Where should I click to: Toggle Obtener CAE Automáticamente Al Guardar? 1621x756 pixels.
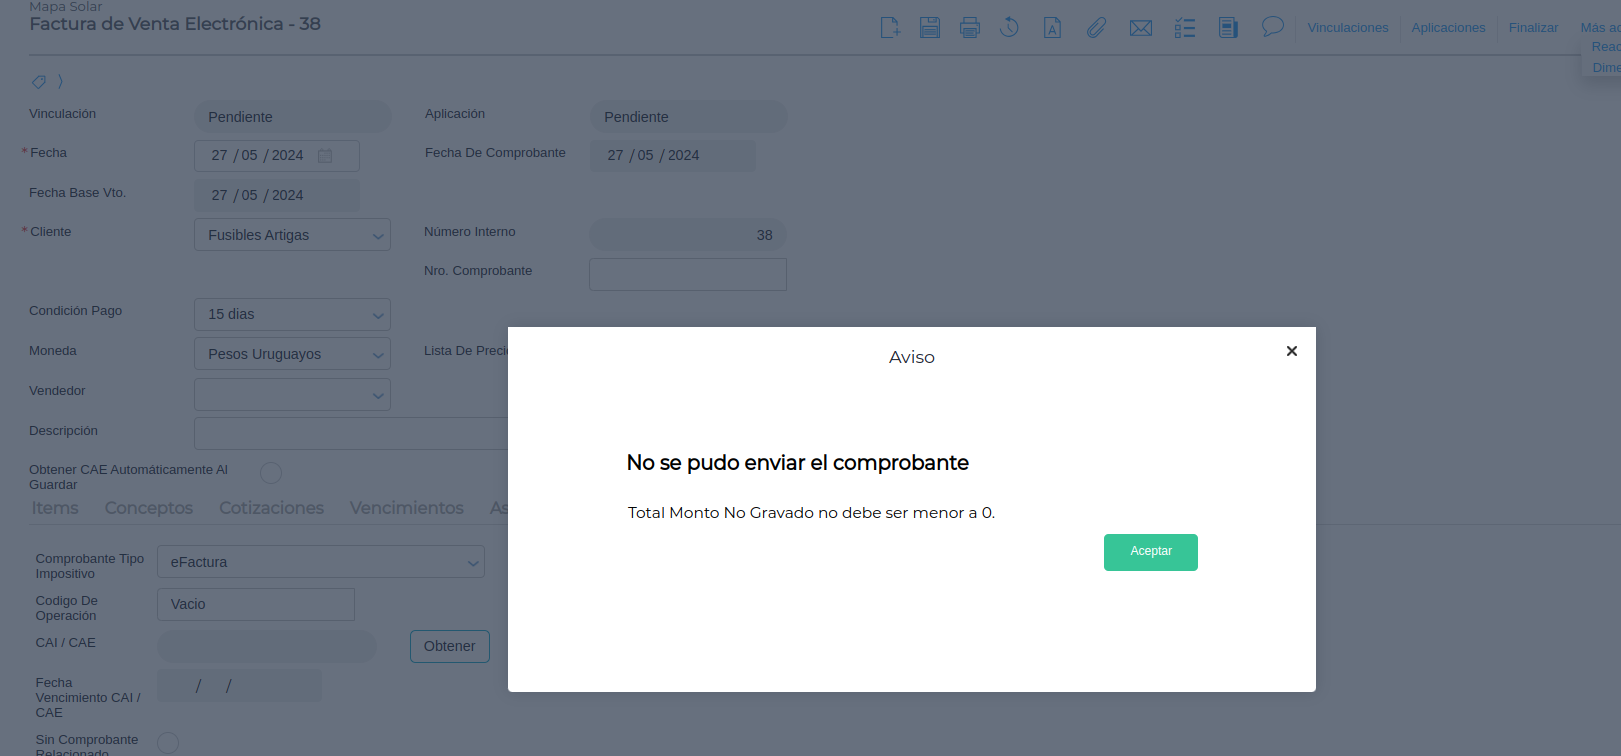coord(271,473)
